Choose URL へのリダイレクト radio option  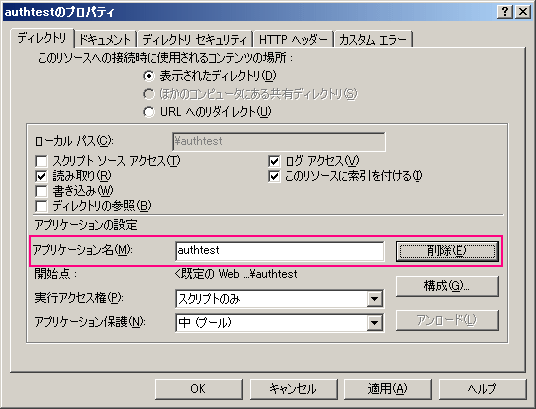pos(149,112)
